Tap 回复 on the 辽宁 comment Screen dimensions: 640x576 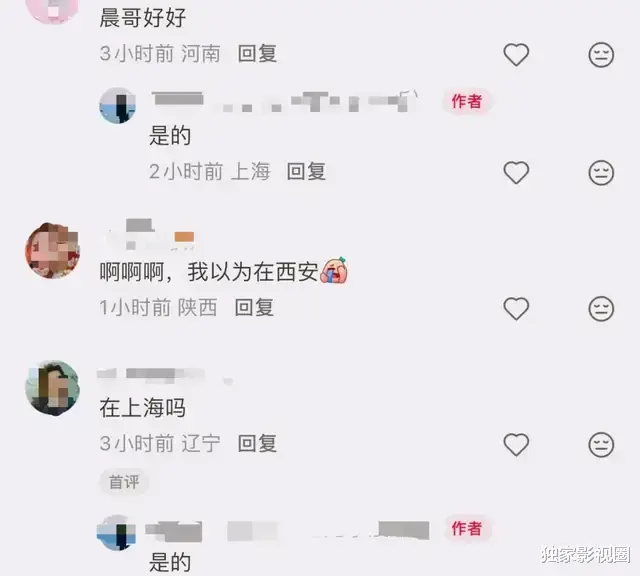pos(257,443)
